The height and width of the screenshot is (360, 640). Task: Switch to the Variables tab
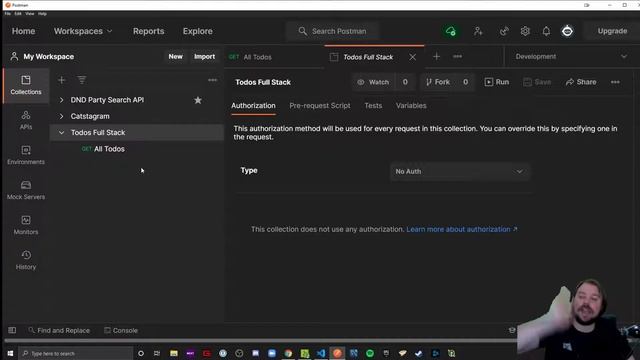coord(411,106)
